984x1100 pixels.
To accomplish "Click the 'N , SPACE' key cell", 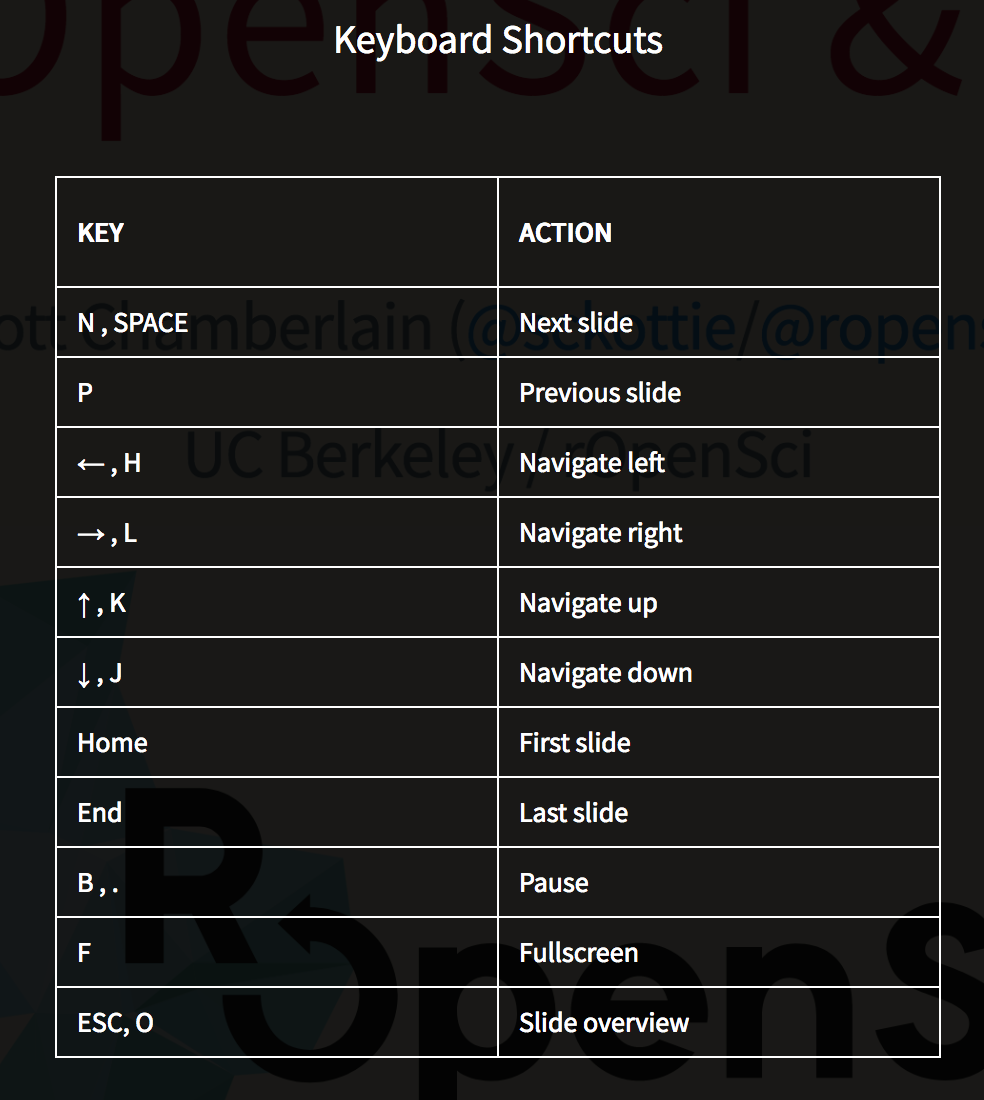I will pos(277,323).
